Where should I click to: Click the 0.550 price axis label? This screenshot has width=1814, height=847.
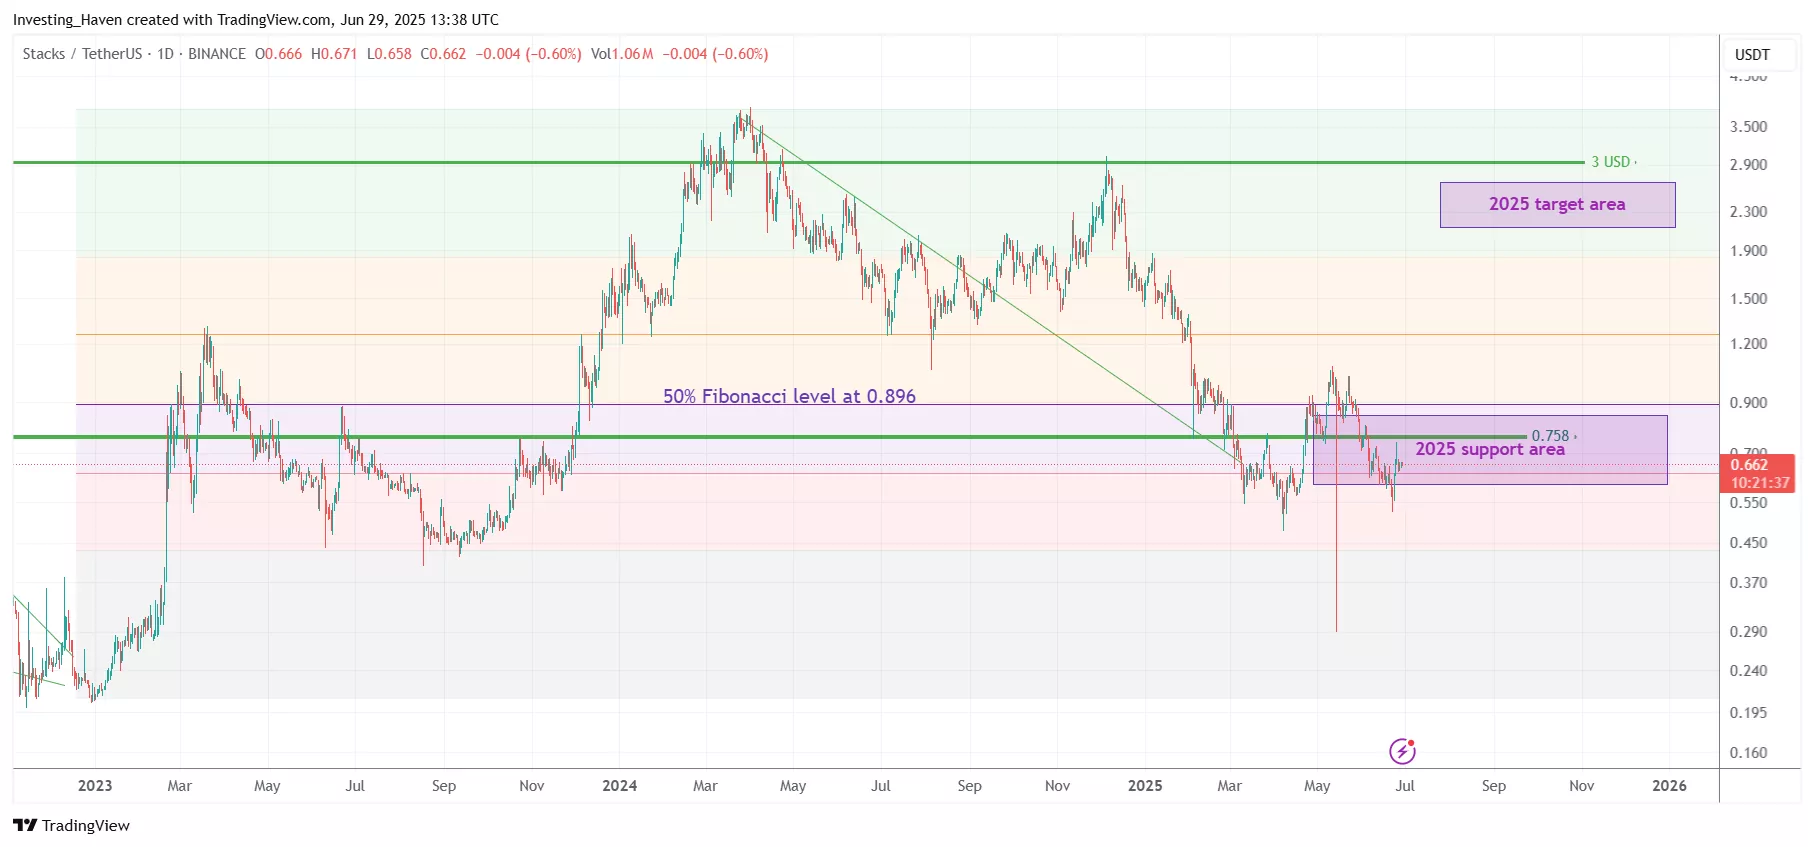pos(1748,503)
